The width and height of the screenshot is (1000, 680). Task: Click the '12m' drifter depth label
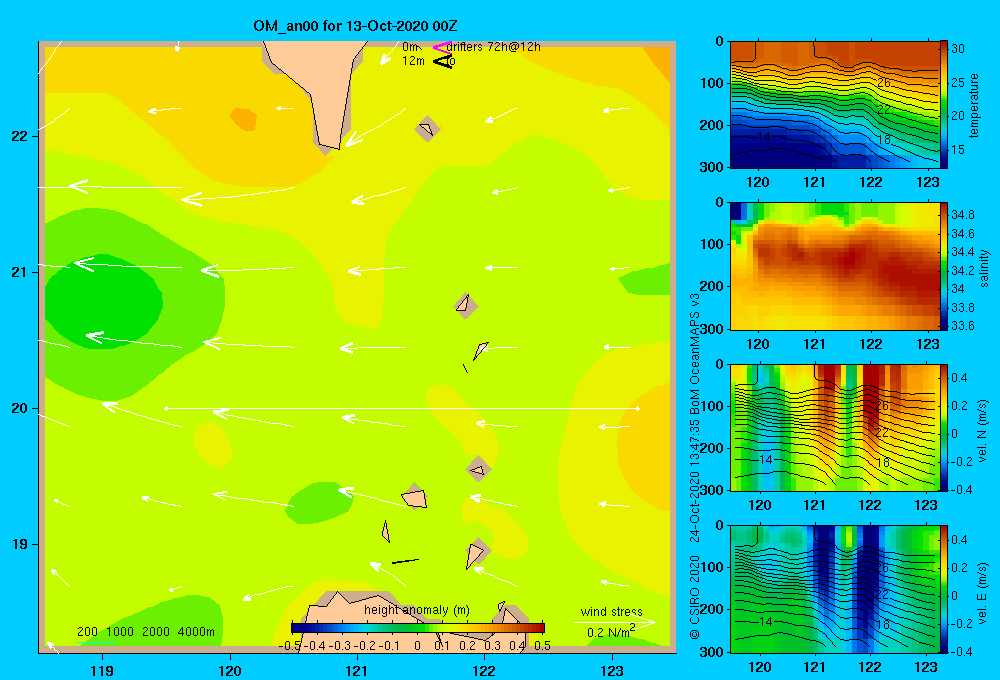413,61
